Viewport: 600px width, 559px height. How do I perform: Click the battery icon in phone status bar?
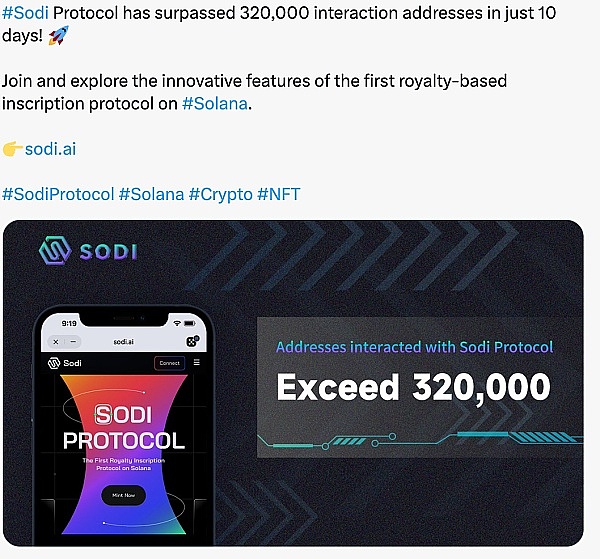pyautogui.click(x=190, y=323)
